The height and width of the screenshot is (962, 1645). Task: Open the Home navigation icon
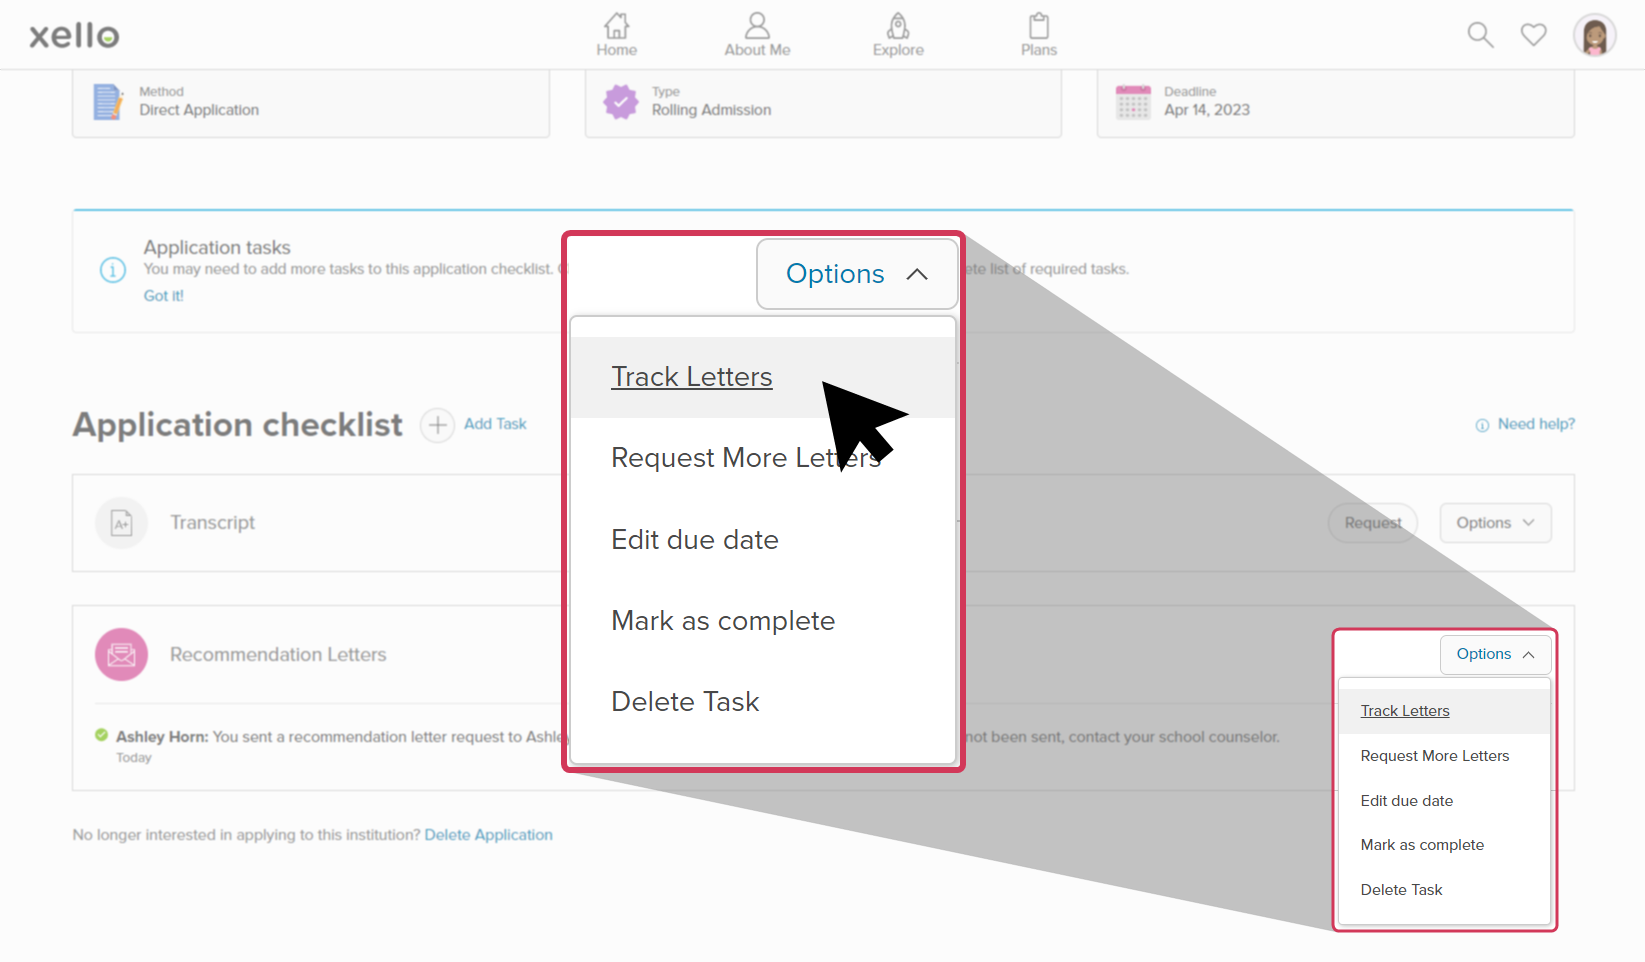(x=616, y=33)
